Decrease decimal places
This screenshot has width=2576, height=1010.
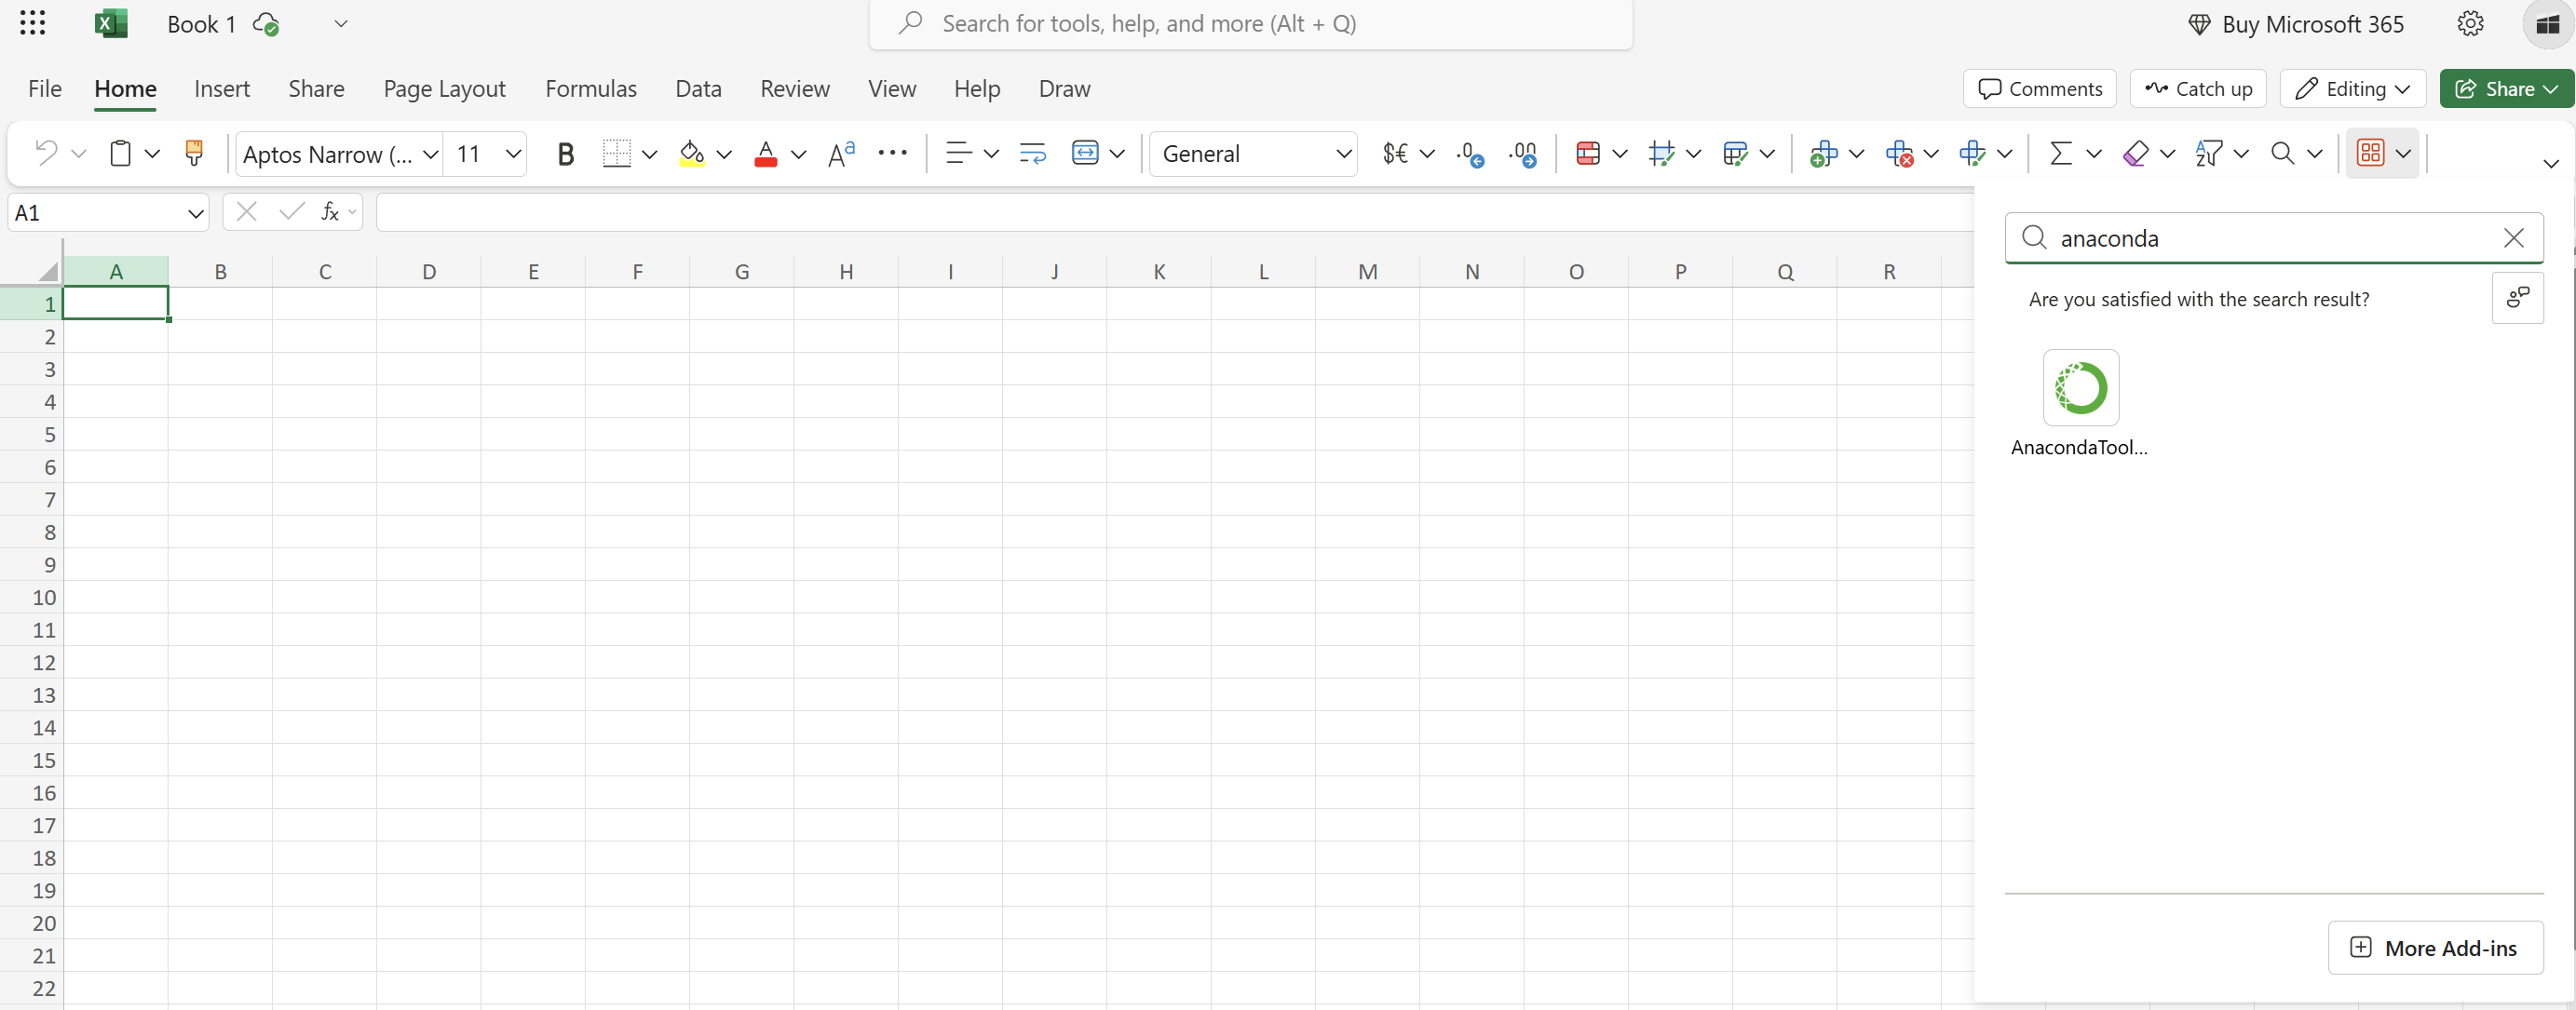(1470, 153)
